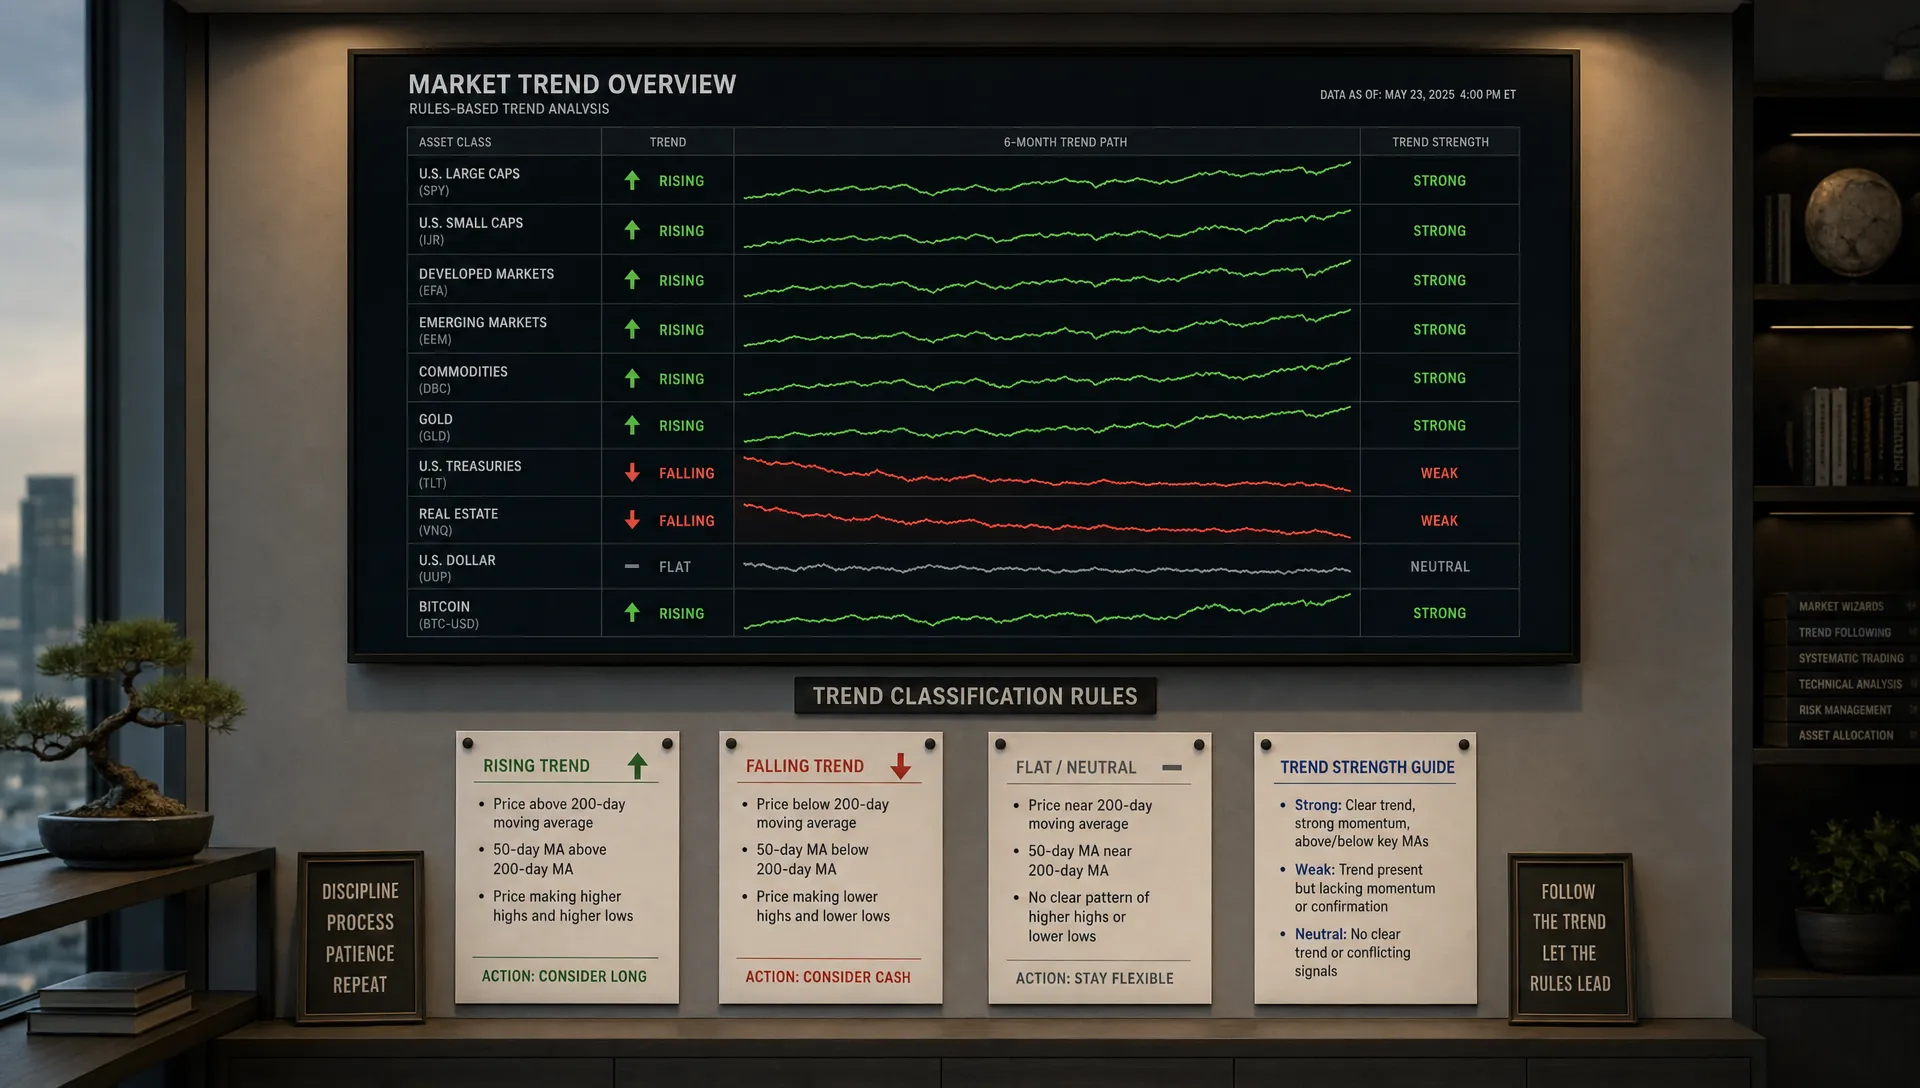Select the EMERGING MARKETS (EEM) cell
Screen dimensions: 1920x1088
(504, 329)
